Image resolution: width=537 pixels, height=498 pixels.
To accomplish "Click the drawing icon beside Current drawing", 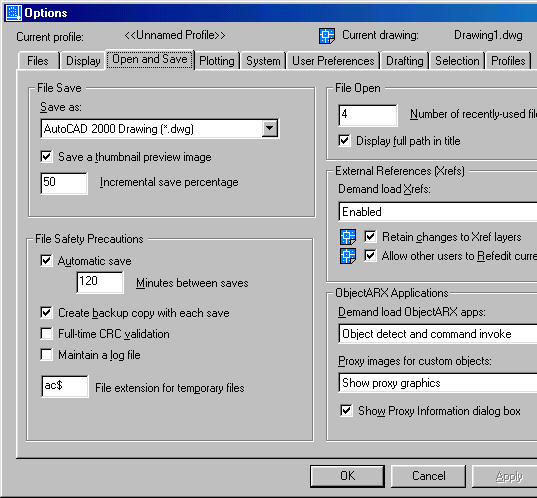I will [327, 36].
